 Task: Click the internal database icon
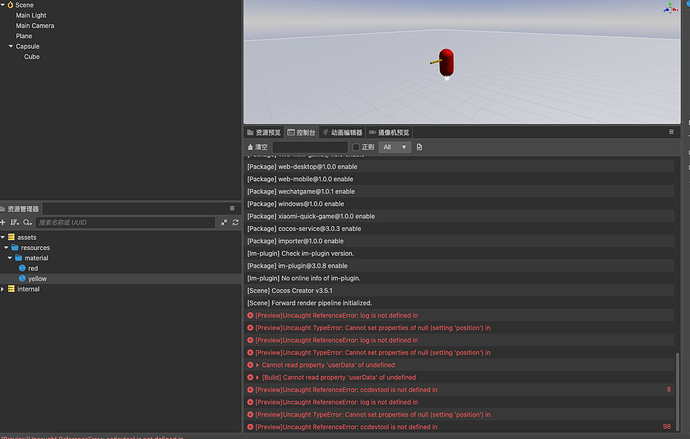pyautogui.click(x=11, y=289)
